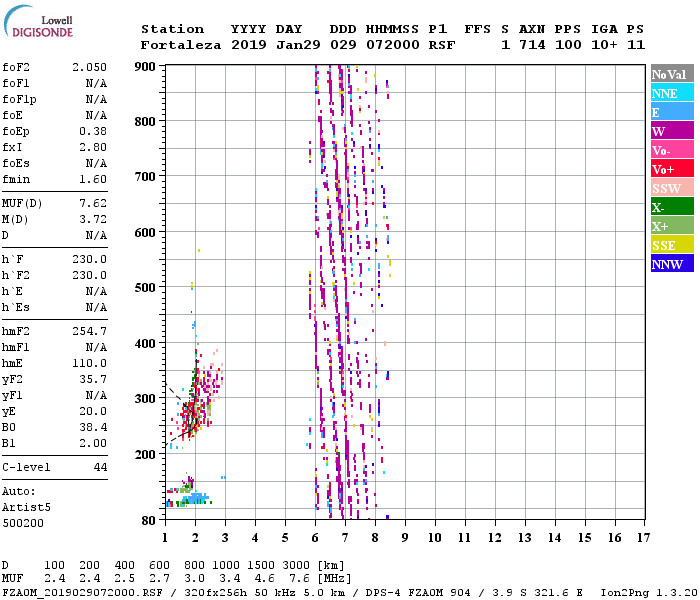Select the Vo- legend swatch
The image size is (700, 600).
click(x=672, y=150)
